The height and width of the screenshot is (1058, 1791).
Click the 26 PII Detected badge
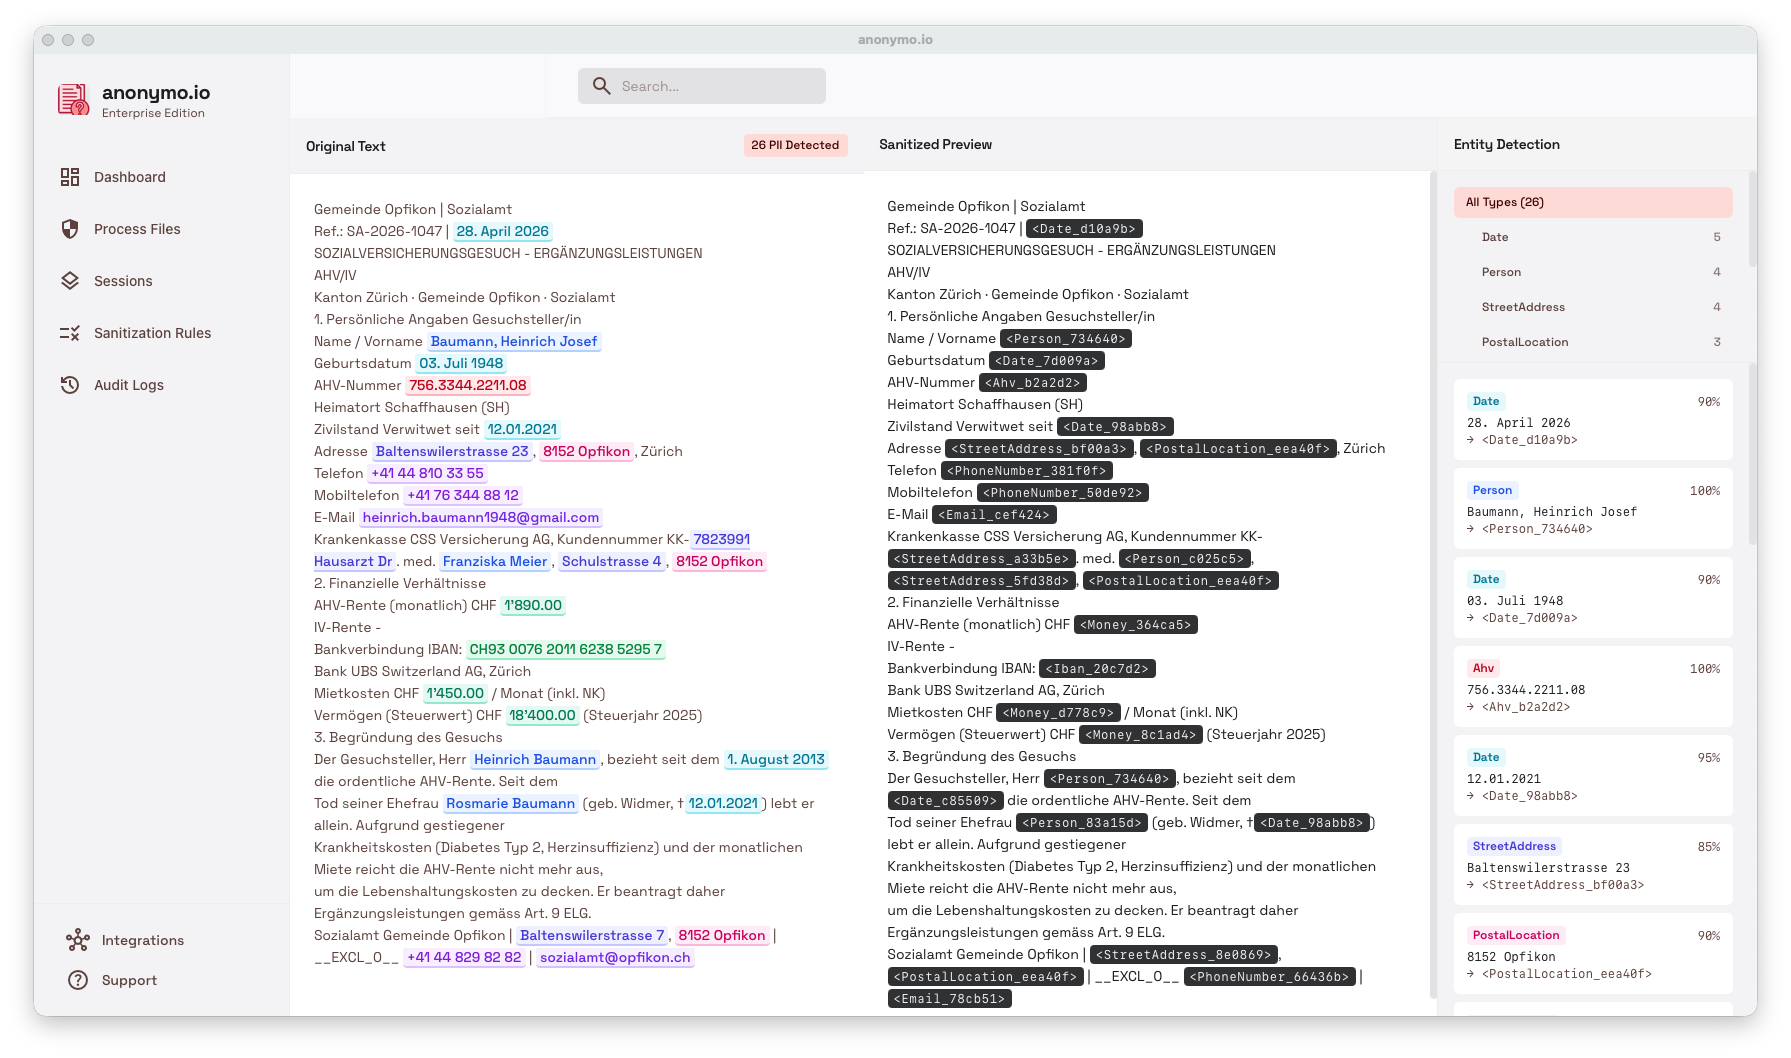[795, 145]
